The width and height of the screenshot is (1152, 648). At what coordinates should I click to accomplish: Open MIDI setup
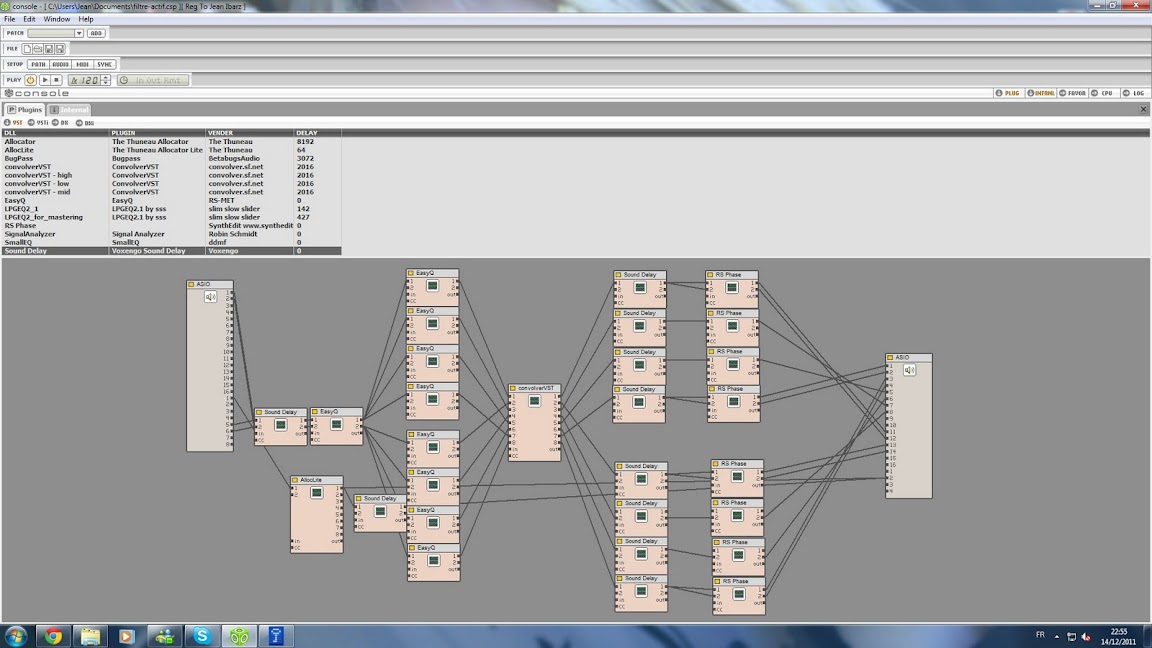click(x=82, y=65)
